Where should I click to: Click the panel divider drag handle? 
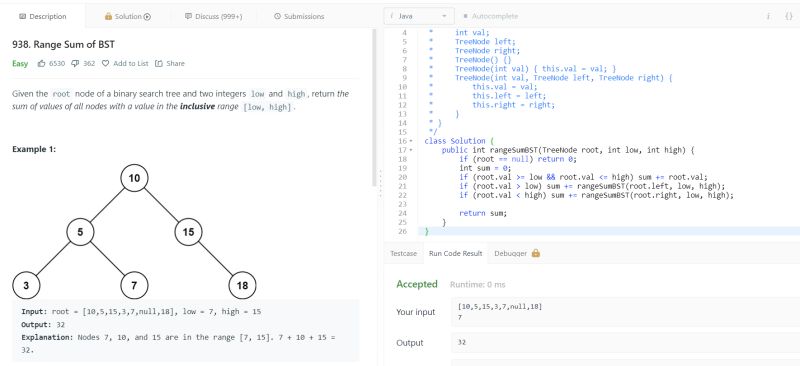click(x=380, y=184)
